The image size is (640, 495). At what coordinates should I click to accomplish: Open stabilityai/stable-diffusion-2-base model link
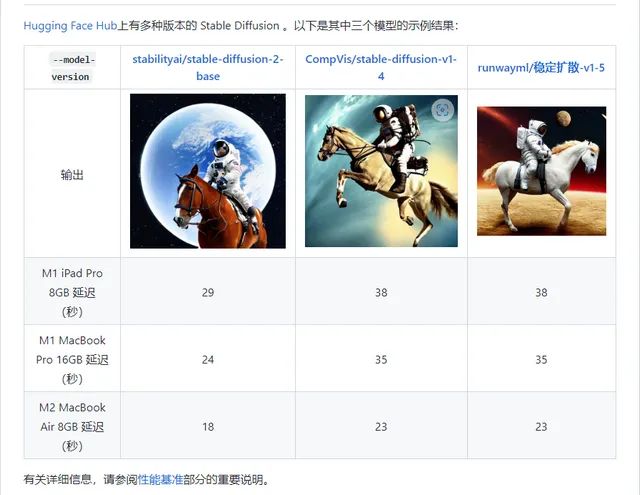[208, 67]
